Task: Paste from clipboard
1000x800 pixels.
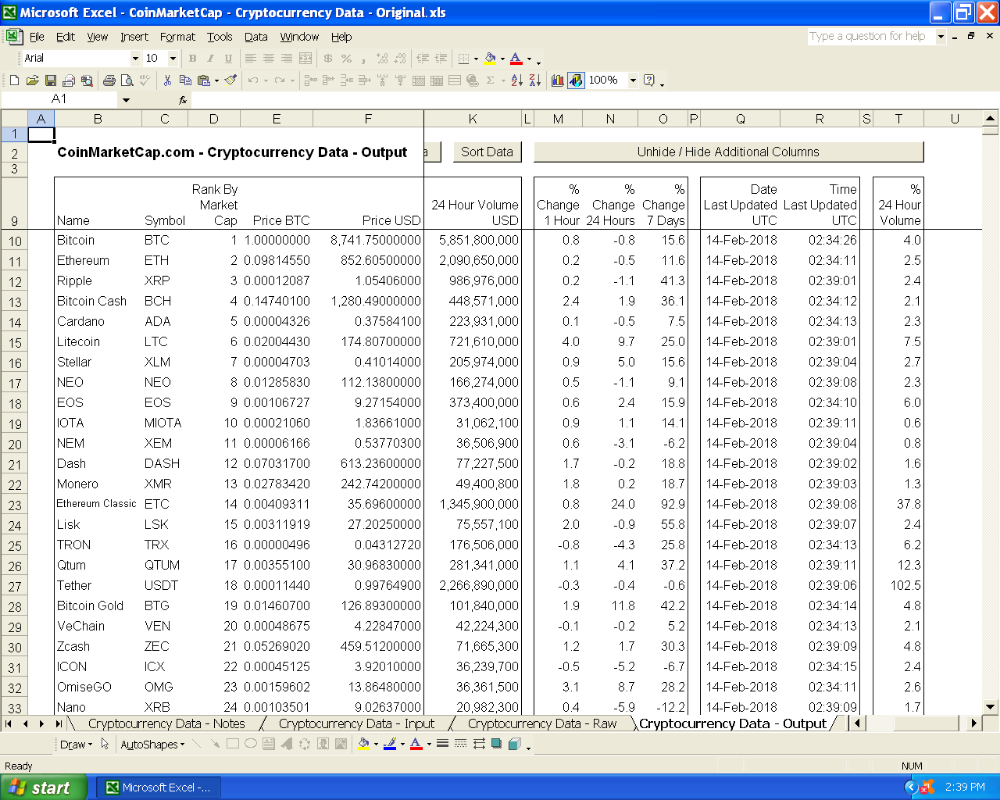Action: click(x=203, y=80)
